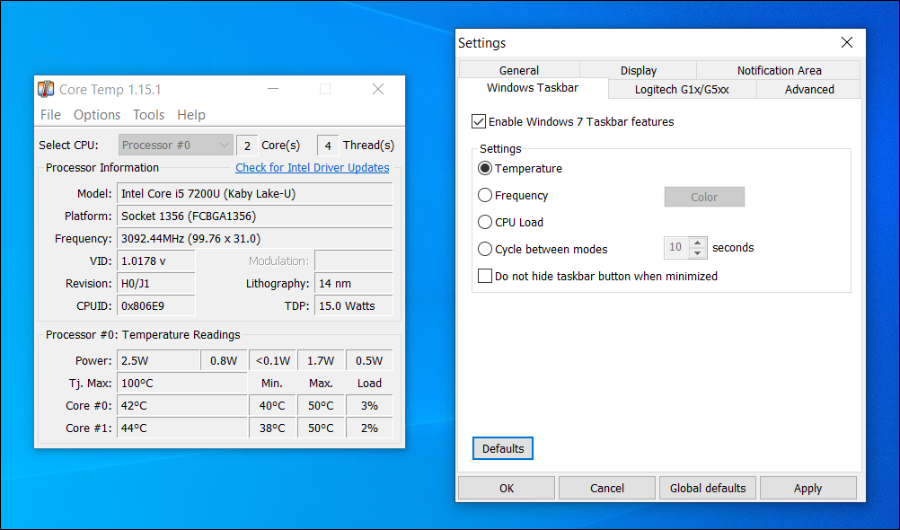Click the Tj. Max value 100°C
The height and width of the screenshot is (530, 900).
182,383
